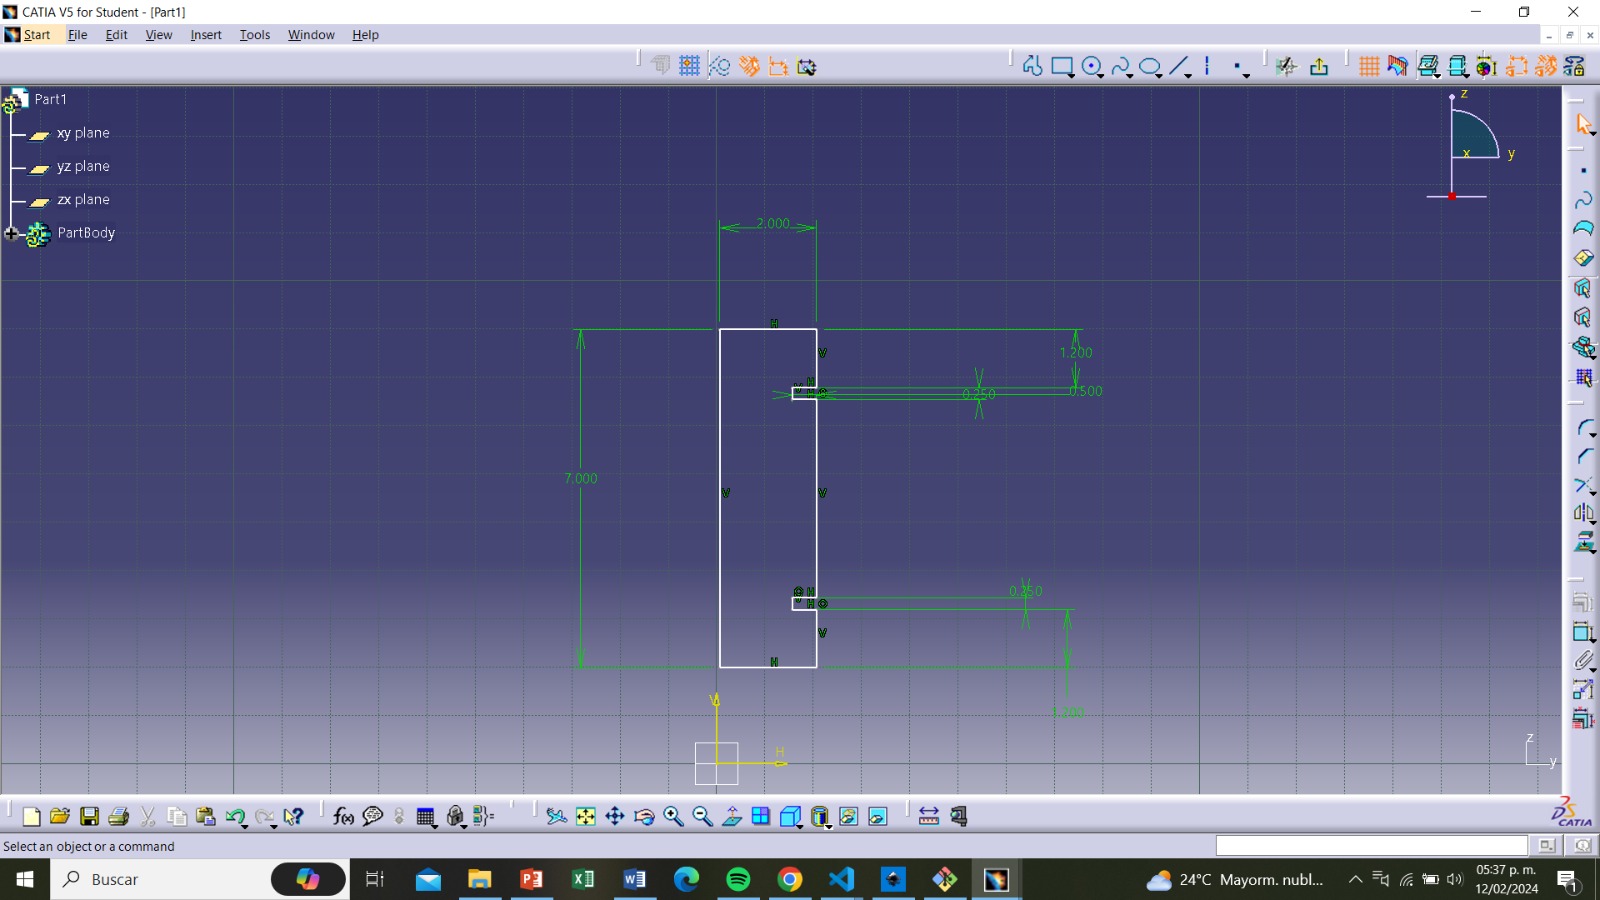This screenshot has width=1600, height=900.
Task: Select the Corner tool
Action: [1584, 428]
